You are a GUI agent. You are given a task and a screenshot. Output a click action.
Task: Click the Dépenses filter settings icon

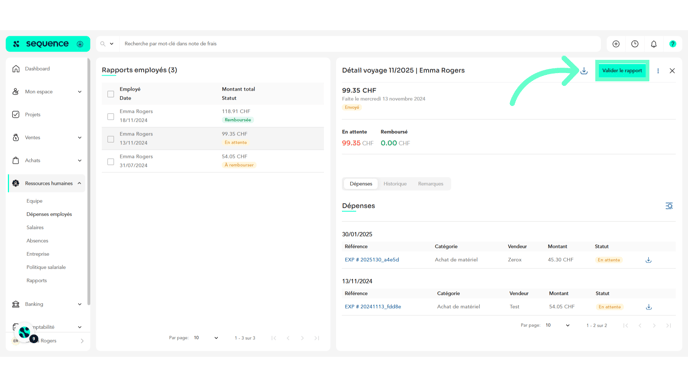coord(669,206)
